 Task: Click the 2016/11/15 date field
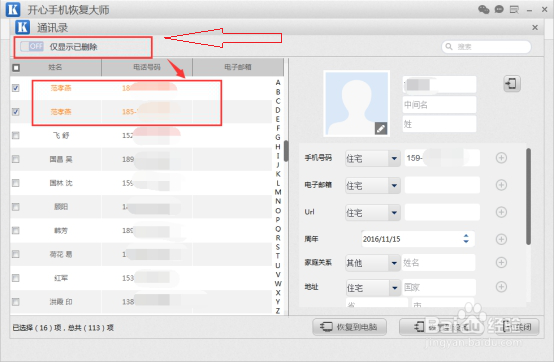[x=418, y=239]
